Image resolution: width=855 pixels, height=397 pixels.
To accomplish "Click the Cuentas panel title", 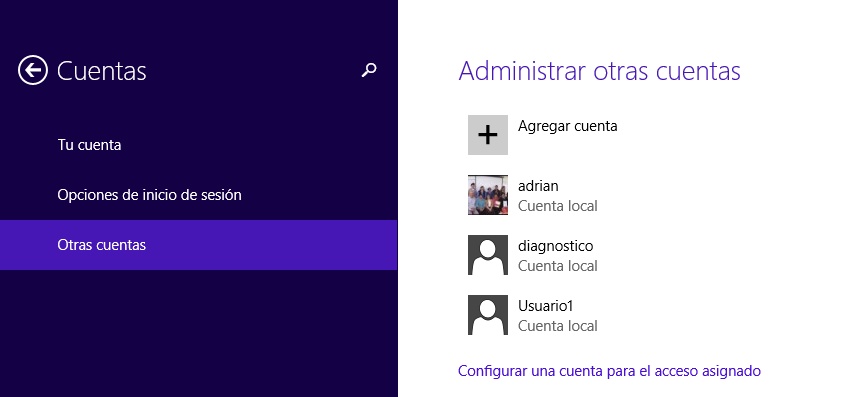I will click(101, 71).
